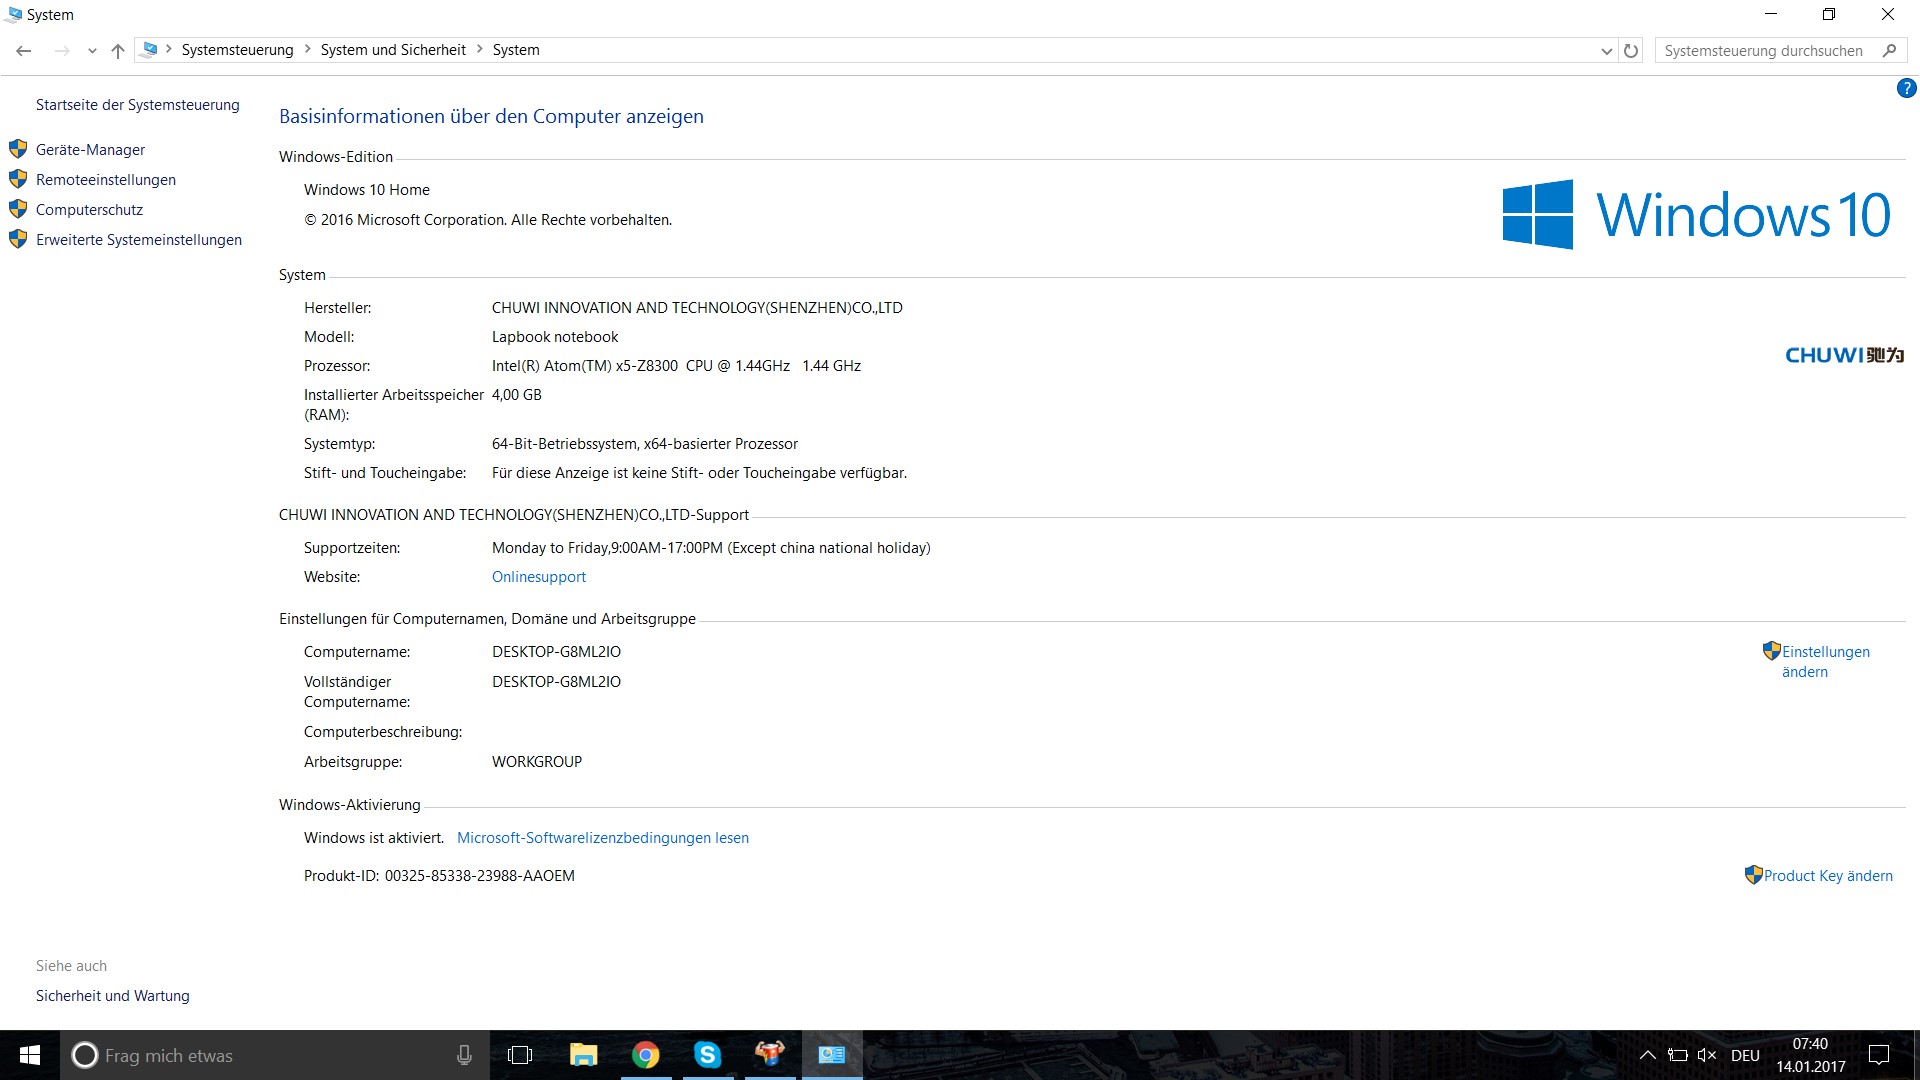Image resolution: width=1920 pixels, height=1080 pixels.
Task: Click shield icon next to Geräte-Manager
Action: coord(18,149)
